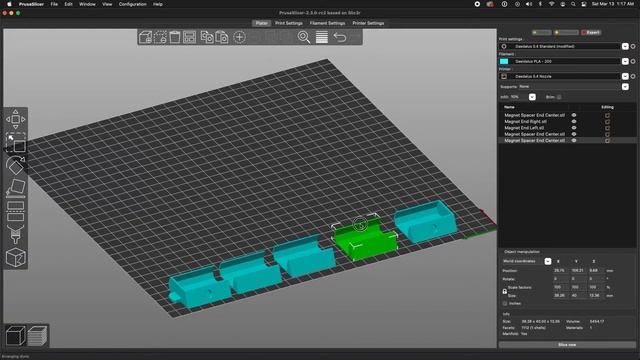Expand the Printer preset dropdown
Screen dimensions: 640x360
[x=625, y=76]
